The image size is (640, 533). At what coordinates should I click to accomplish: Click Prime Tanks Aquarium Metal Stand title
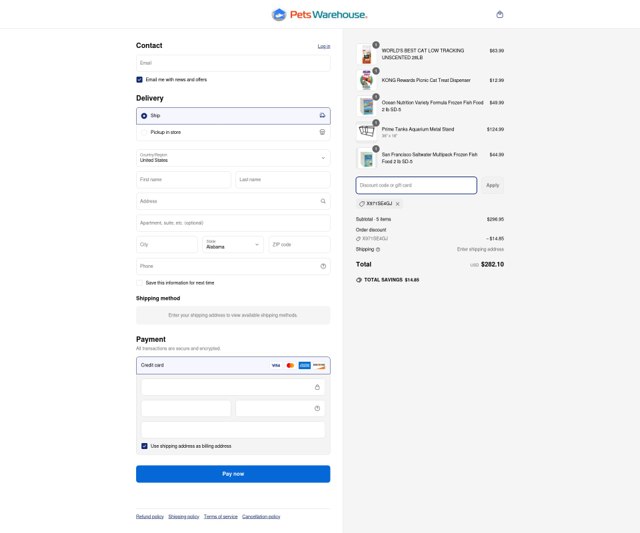pyautogui.click(x=418, y=129)
